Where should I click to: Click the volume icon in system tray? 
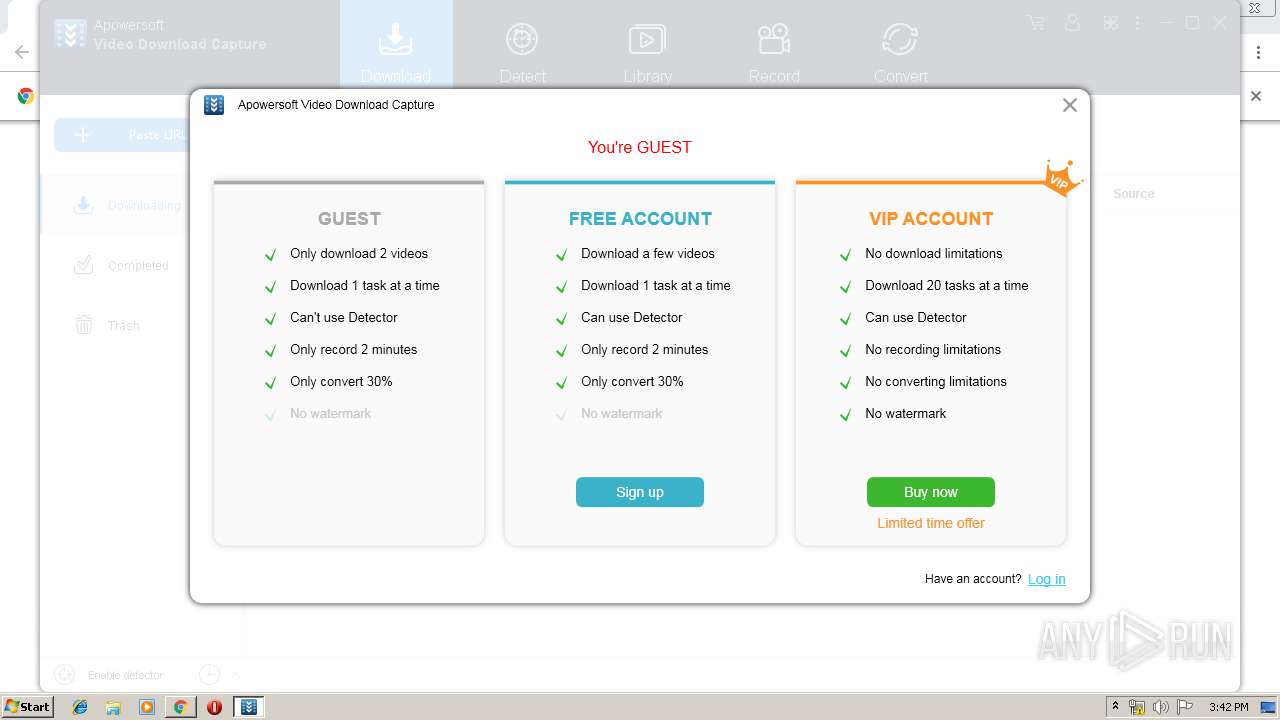coord(1160,707)
